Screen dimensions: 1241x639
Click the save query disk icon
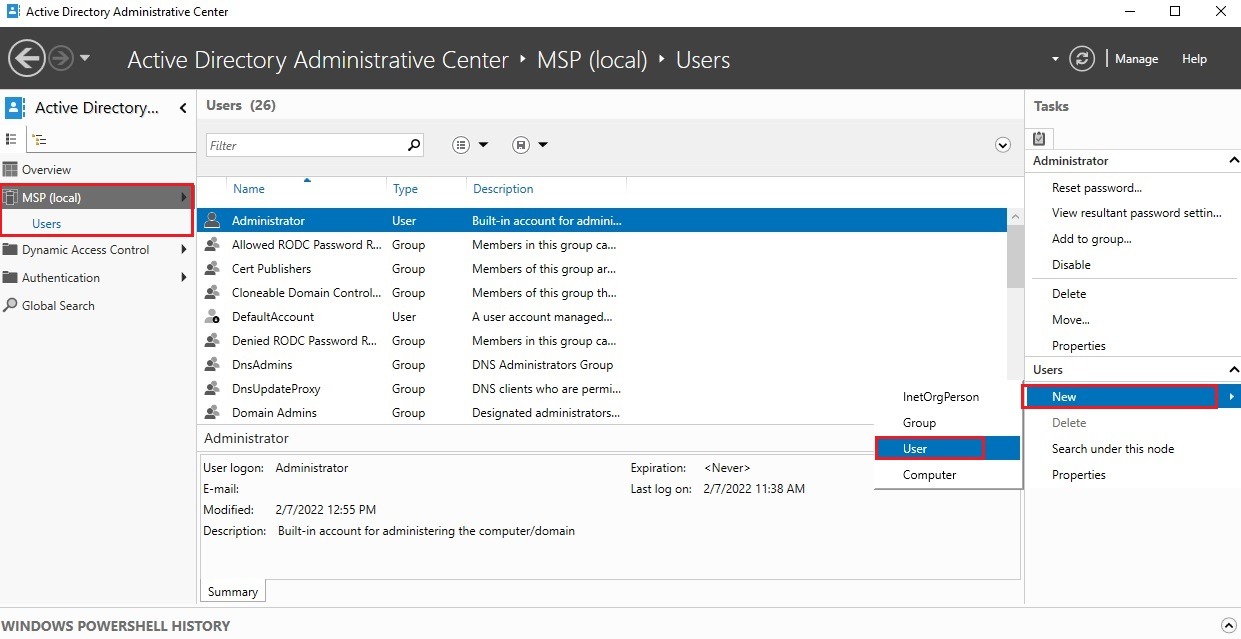[x=519, y=144]
